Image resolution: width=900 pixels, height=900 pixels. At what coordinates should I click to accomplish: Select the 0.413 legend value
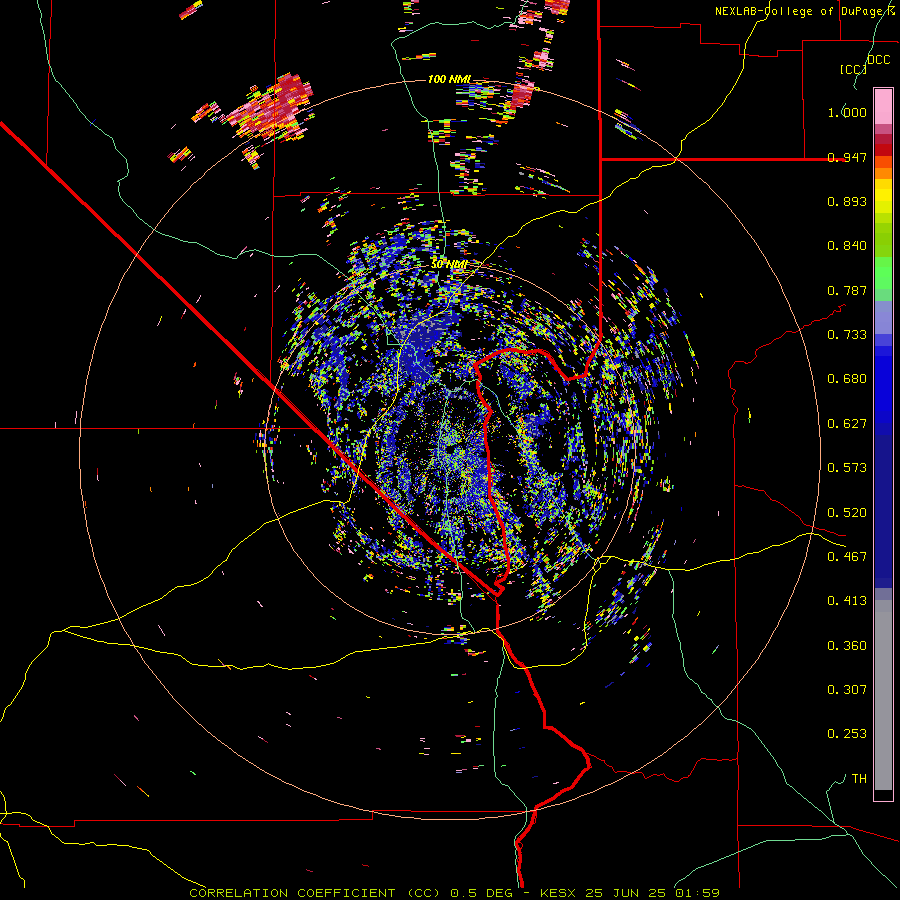(x=847, y=601)
